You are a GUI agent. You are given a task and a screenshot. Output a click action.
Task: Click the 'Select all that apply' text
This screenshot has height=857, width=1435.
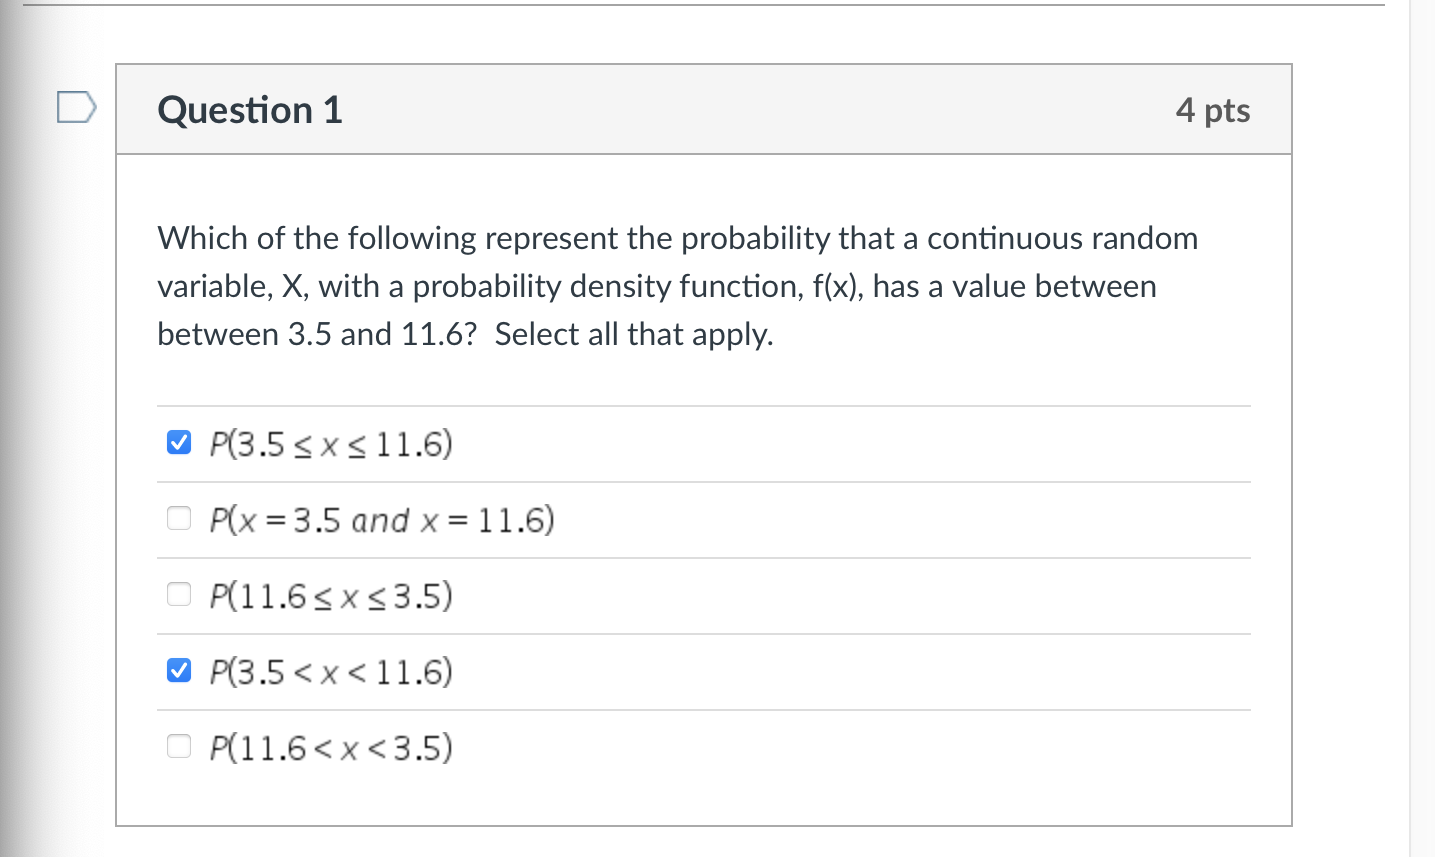click(x=634, y=334)
